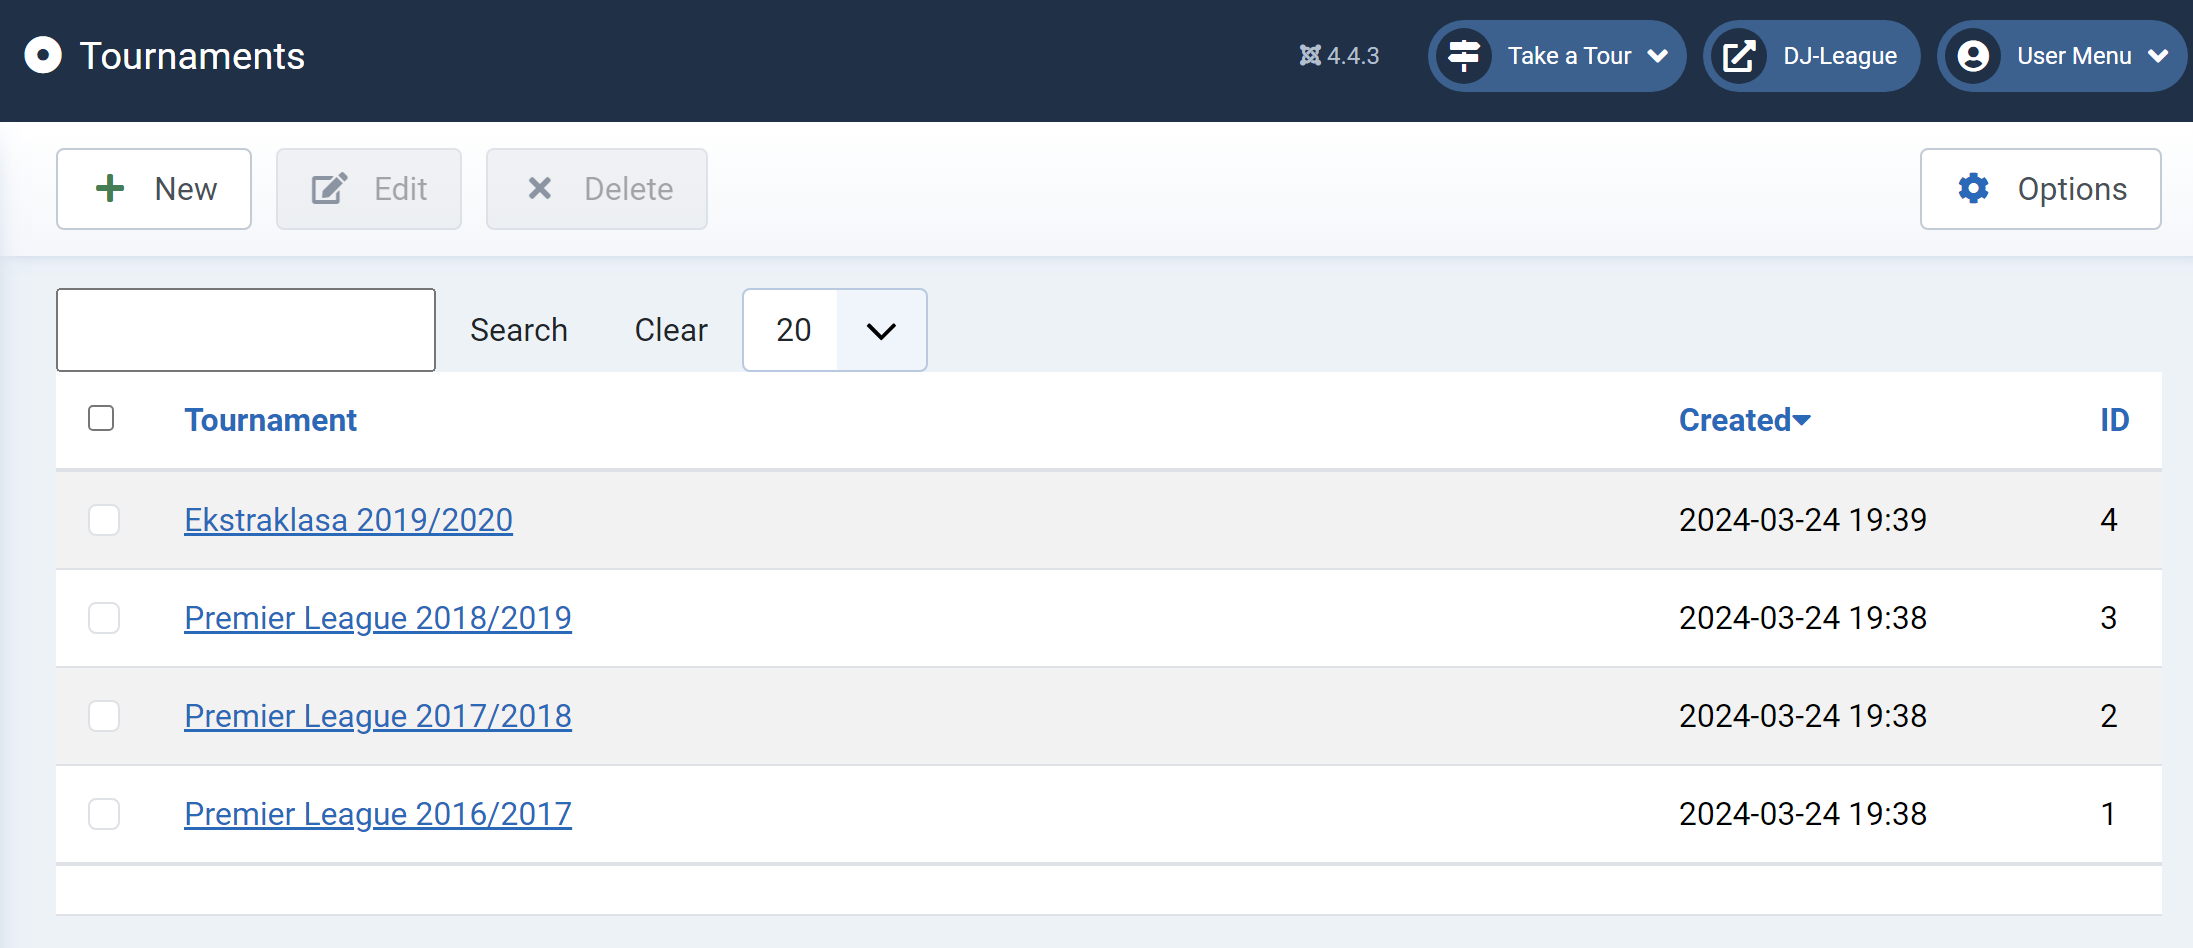This screenshot has height=948, width=2193.
Task: Check the Premier League 2018/2019 row checkbox
Action: click(104, 618)
